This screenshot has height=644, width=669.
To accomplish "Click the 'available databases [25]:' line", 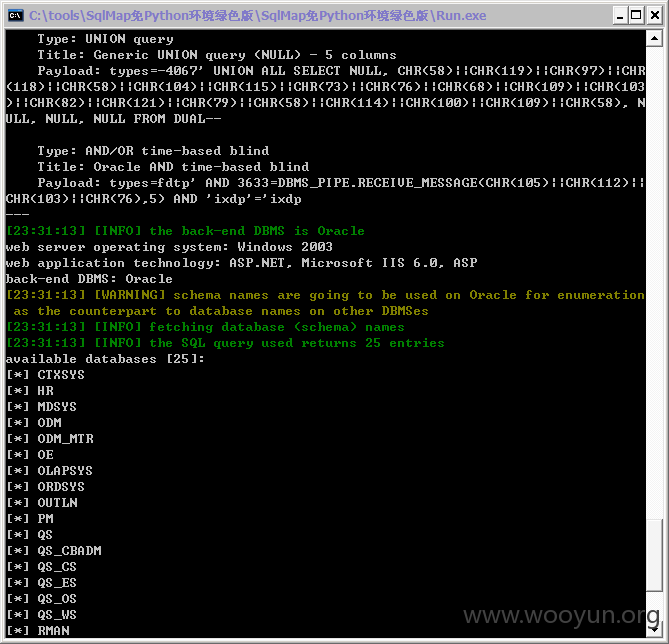I will (105, 359).
